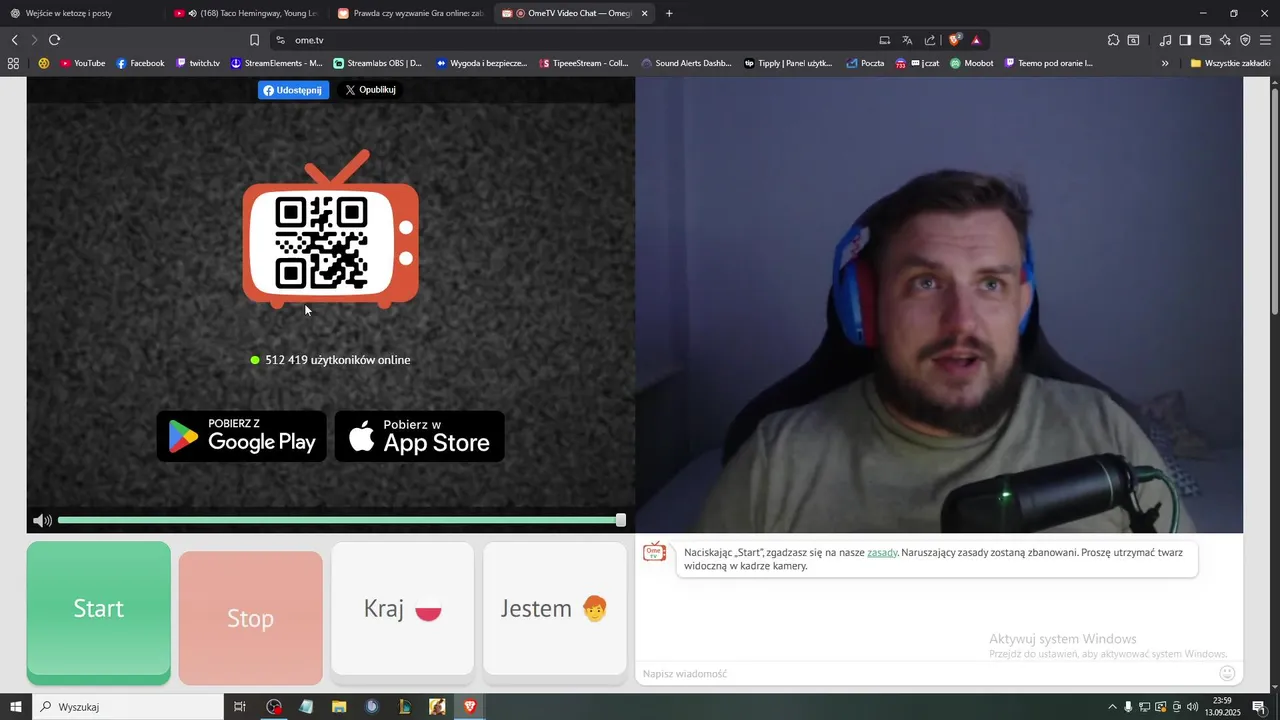Open Task View on the taskbar
The width and height of the screenshot is (1280, 720).
(240, 707)
